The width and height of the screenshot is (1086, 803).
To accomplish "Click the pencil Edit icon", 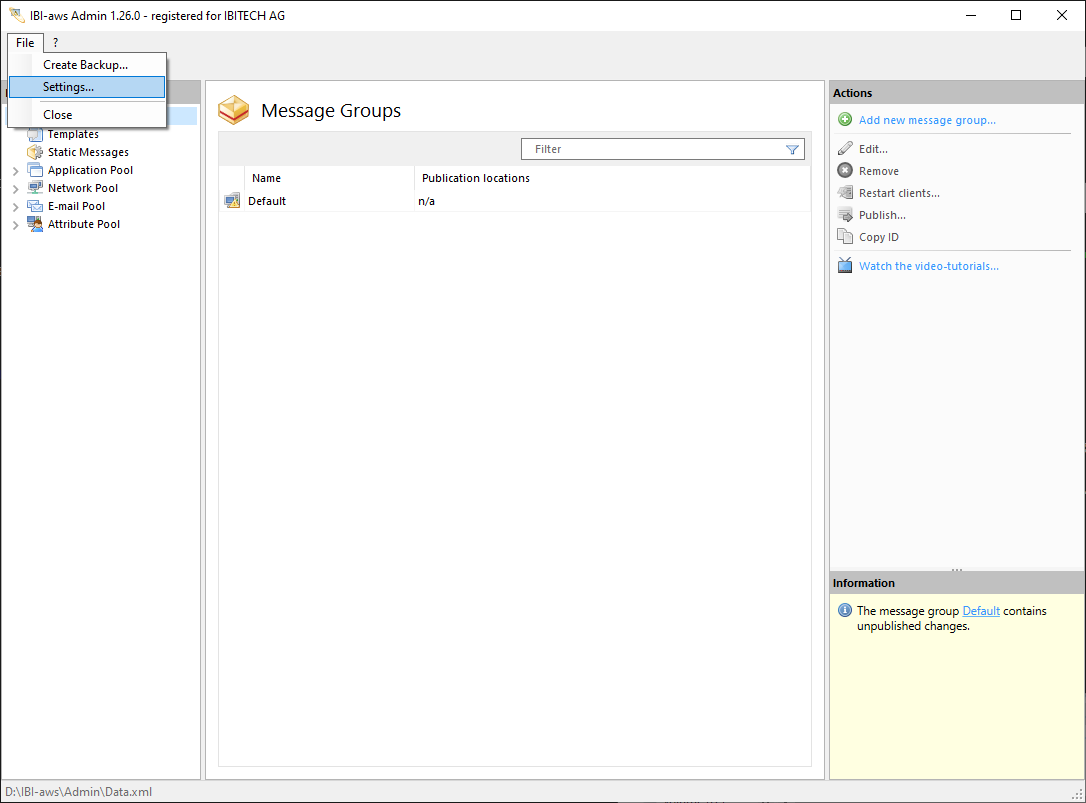I will 845,149.
